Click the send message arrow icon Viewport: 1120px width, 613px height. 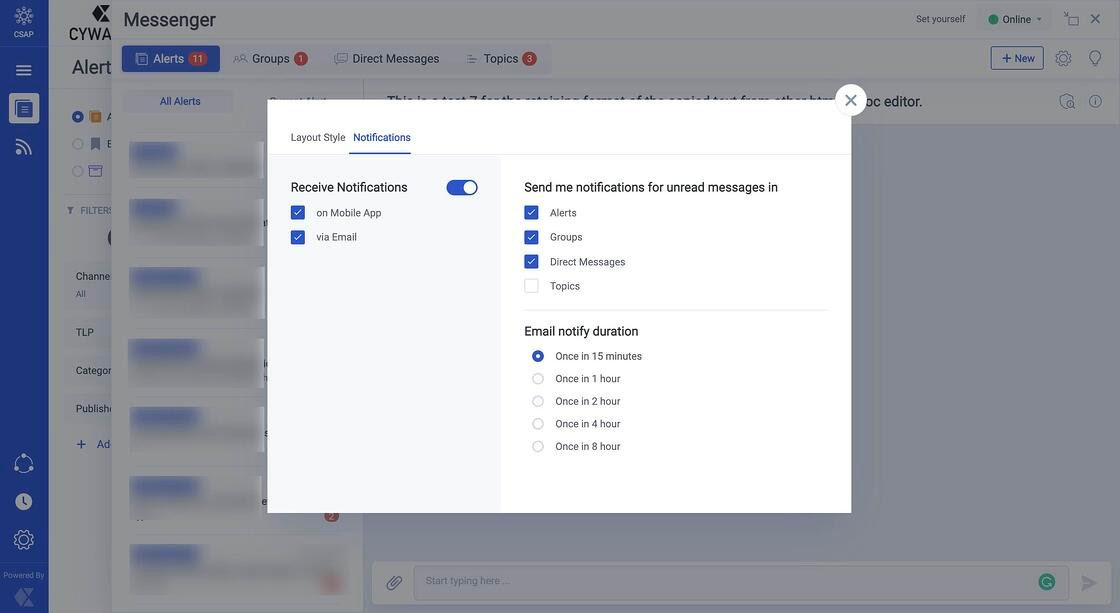click(x=1089, y=583)
